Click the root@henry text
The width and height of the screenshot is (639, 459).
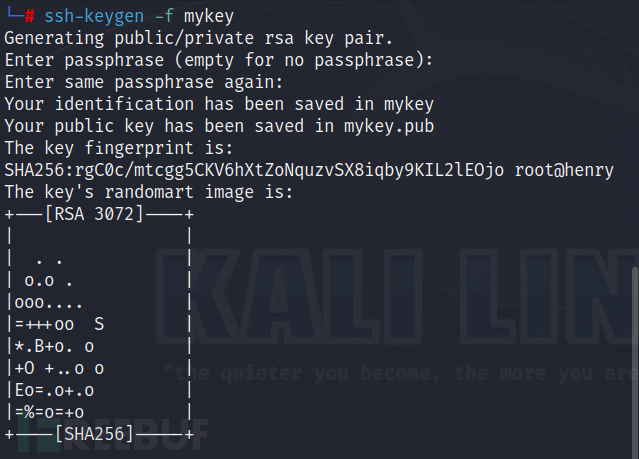(564, 170)
